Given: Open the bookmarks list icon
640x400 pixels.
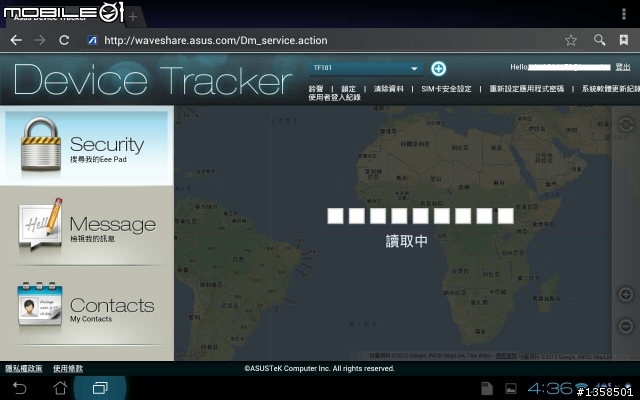Looking at the screenshot, I should pyautogui.click(x=624, y=40).
